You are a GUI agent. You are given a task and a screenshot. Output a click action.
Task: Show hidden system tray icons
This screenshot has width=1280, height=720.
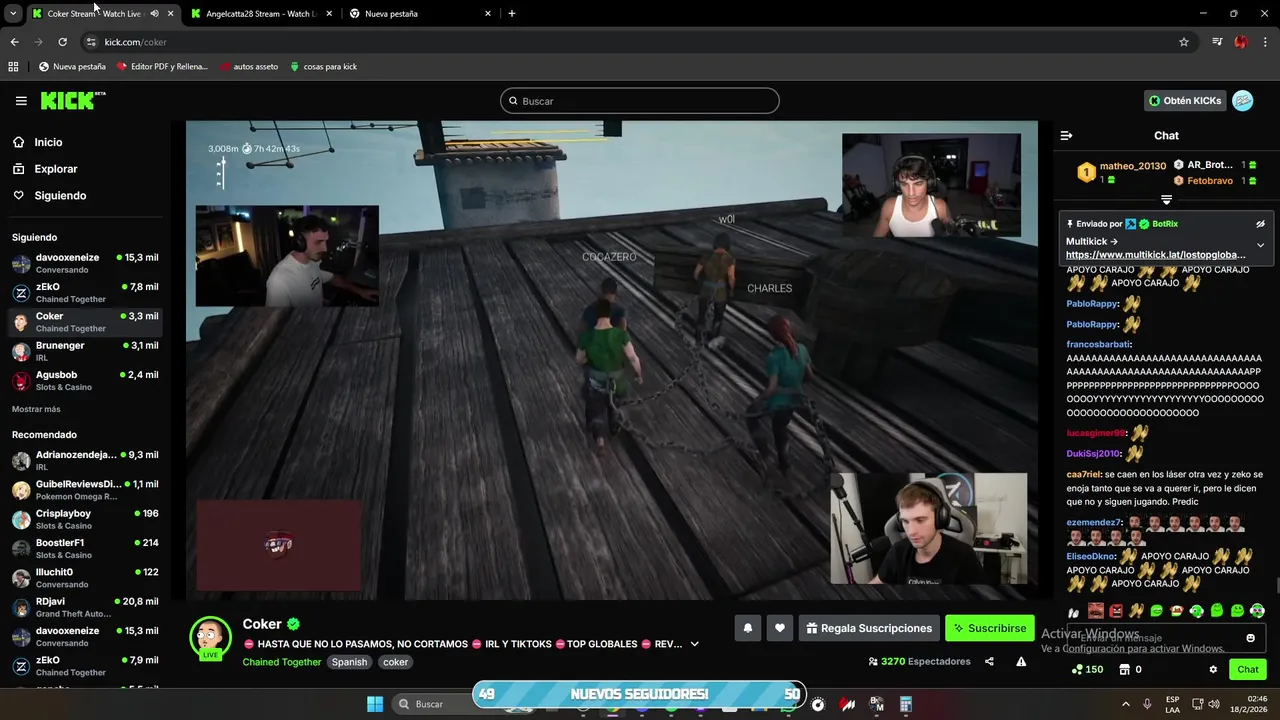pyautogui.click(x=1125, y=704)
